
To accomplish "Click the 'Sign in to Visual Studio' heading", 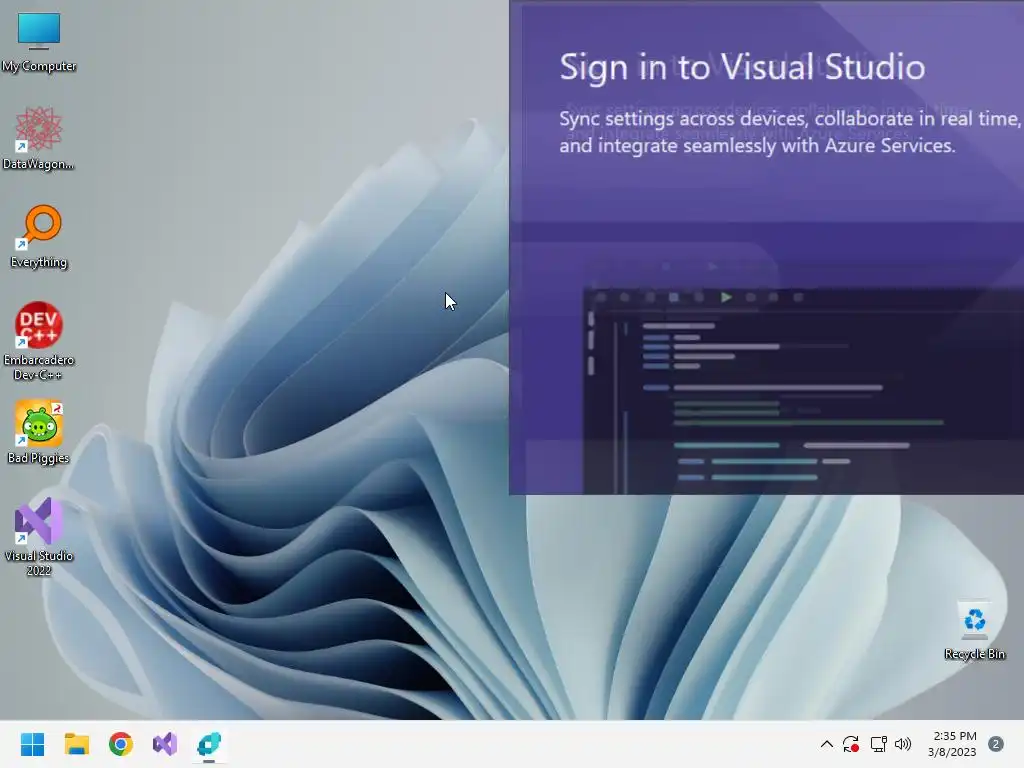I will click(x=742, y=67).
